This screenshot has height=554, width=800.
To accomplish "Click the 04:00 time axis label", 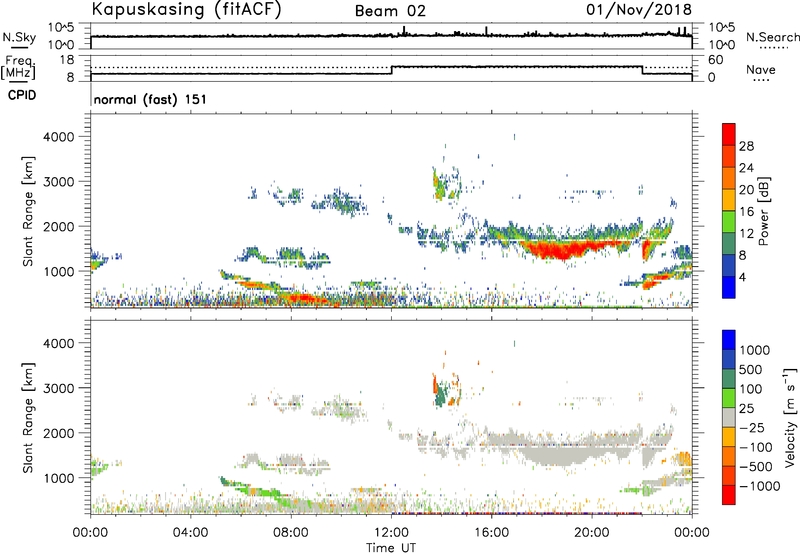I will [x=190, y=533].
